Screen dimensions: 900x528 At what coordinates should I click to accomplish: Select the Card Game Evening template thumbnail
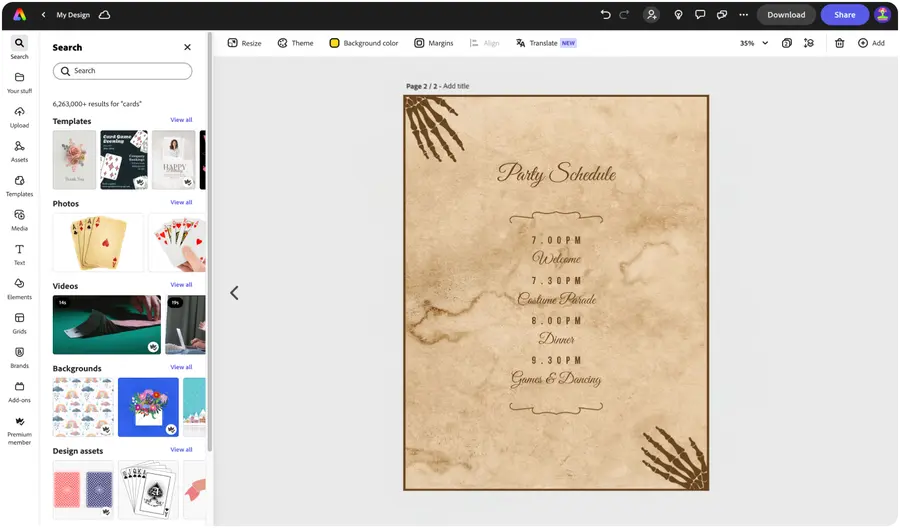(x=124, y=160)
